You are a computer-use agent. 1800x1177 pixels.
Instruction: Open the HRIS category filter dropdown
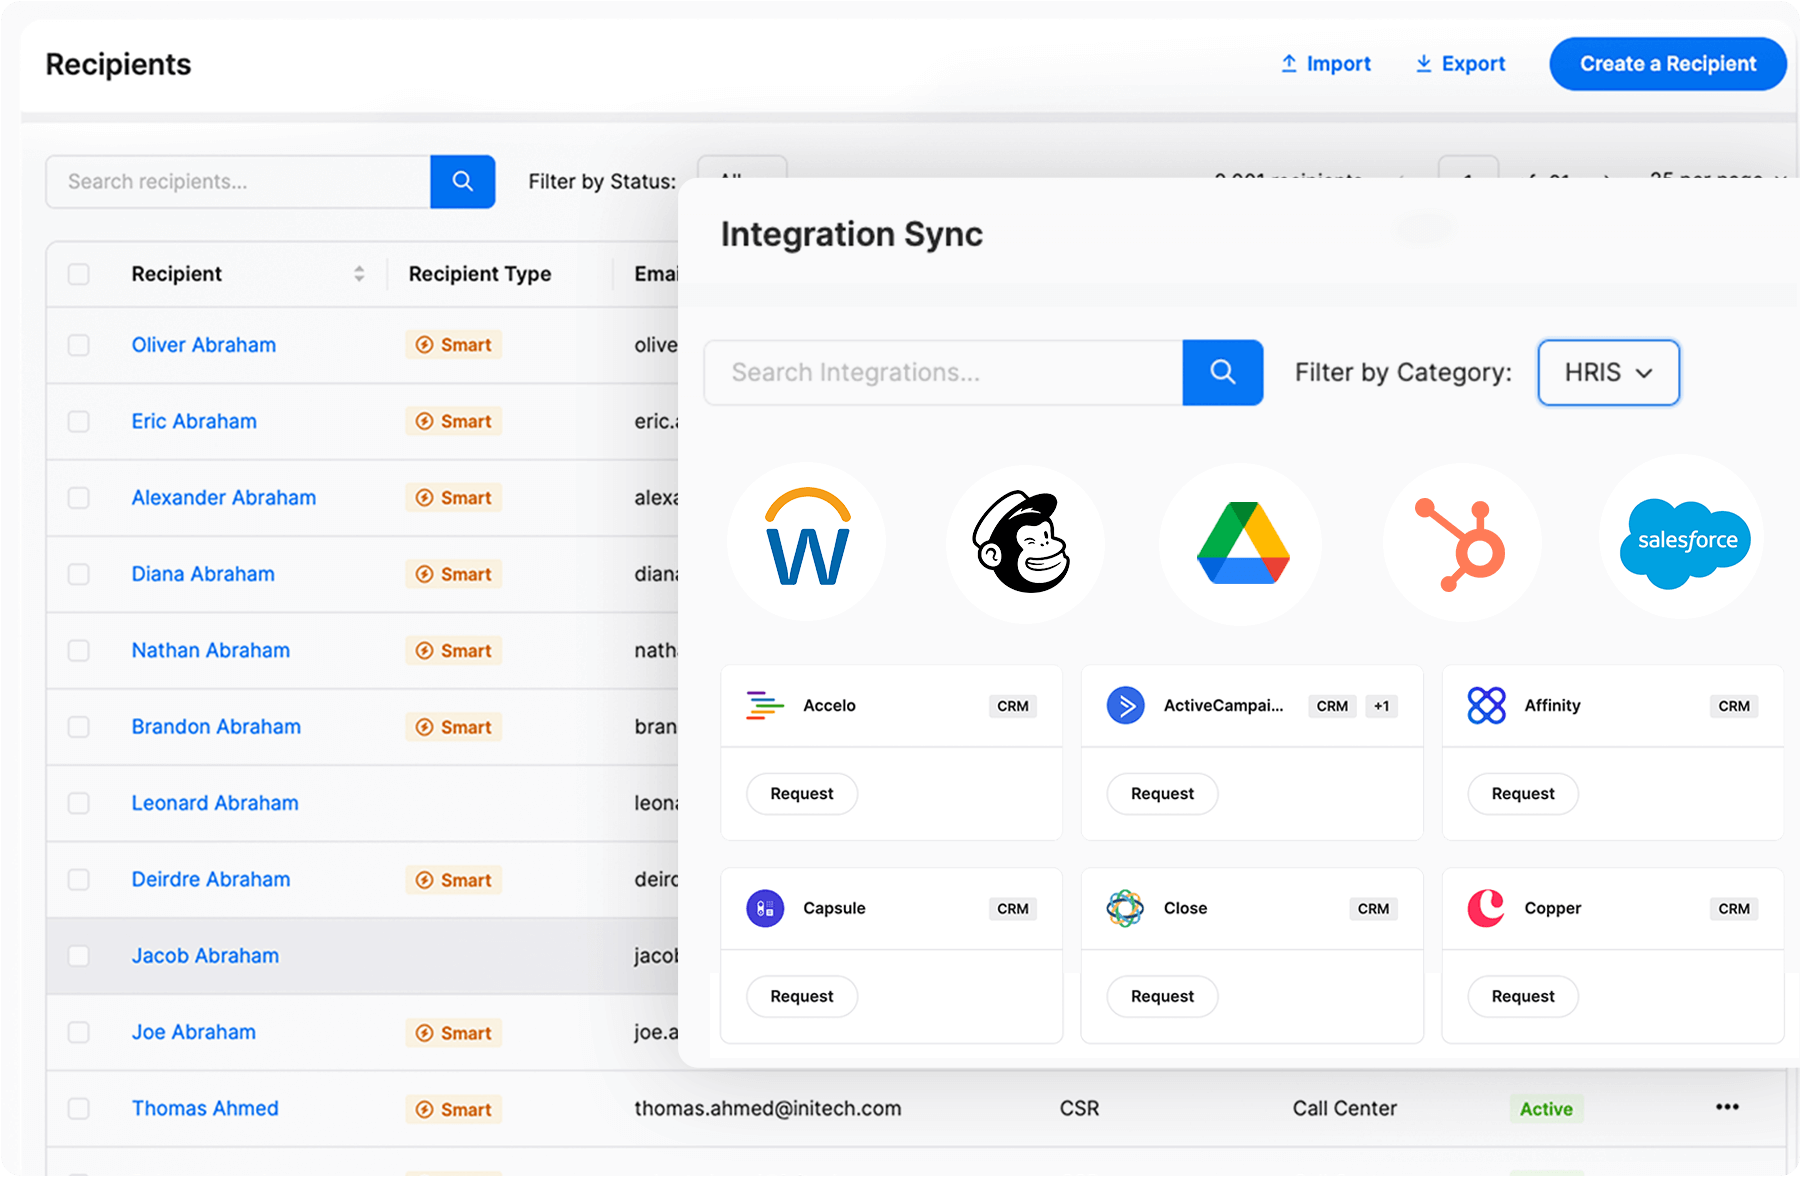1608,372
